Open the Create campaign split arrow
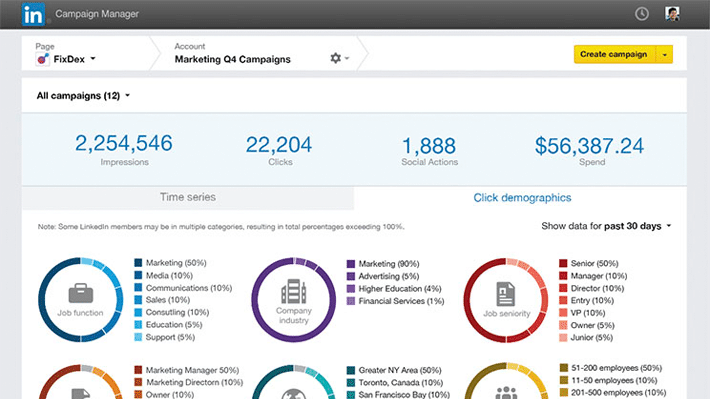Viewport: 710px width, 399px height. coord(664,54)
